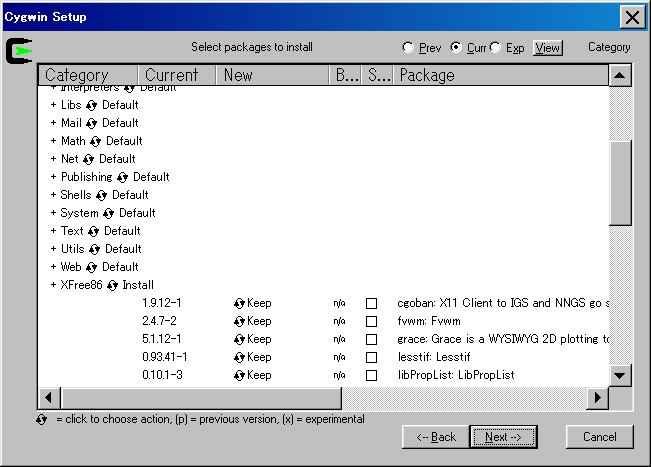Click version 0.93.41-1 of lesstif
The image size is (651, 467).
point(164,357)
